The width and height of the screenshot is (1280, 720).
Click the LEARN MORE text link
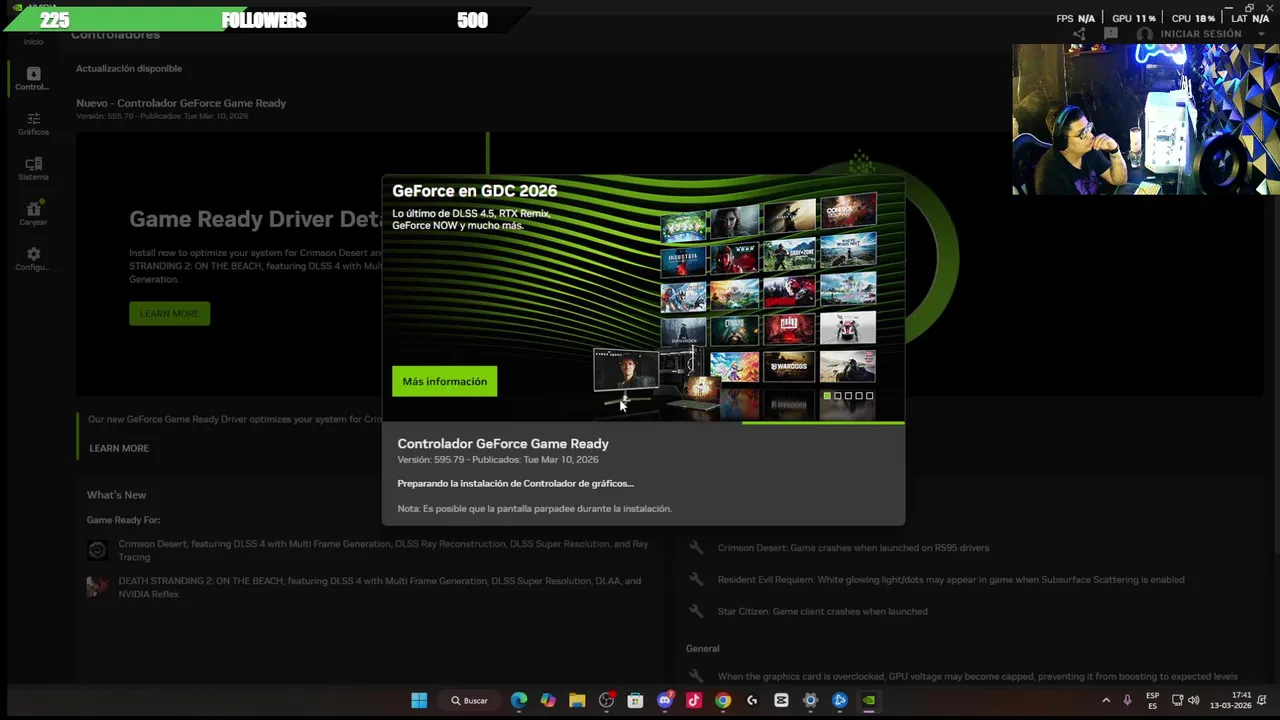(119, 448)
